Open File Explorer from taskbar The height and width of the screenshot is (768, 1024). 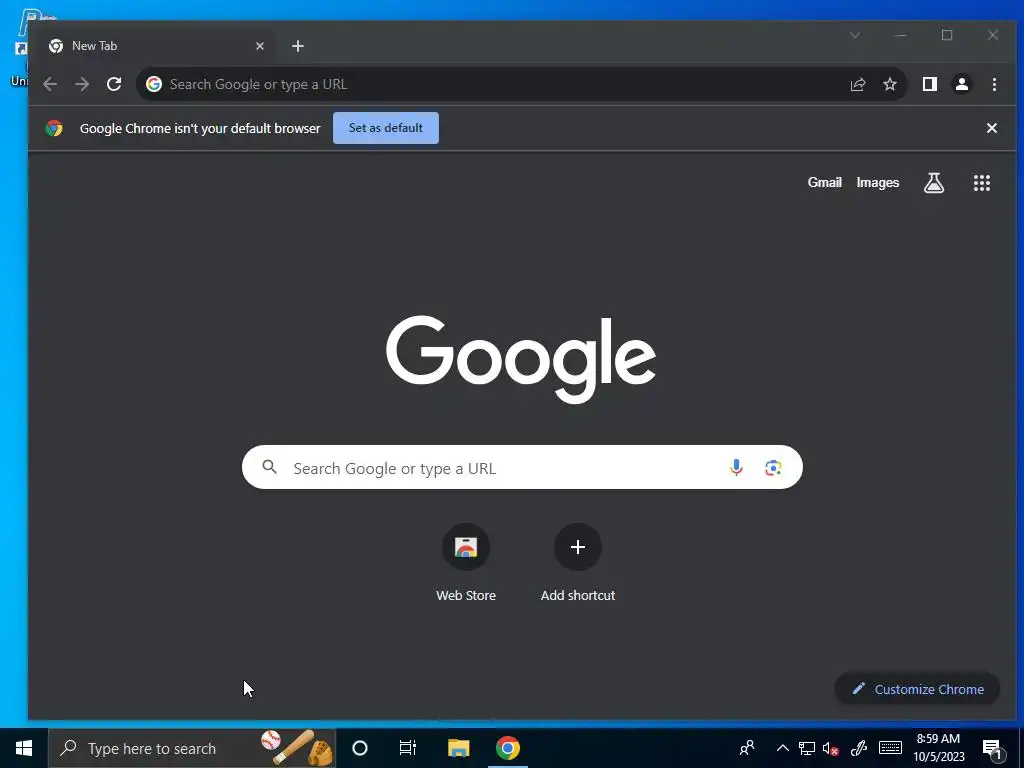point(458,748)
